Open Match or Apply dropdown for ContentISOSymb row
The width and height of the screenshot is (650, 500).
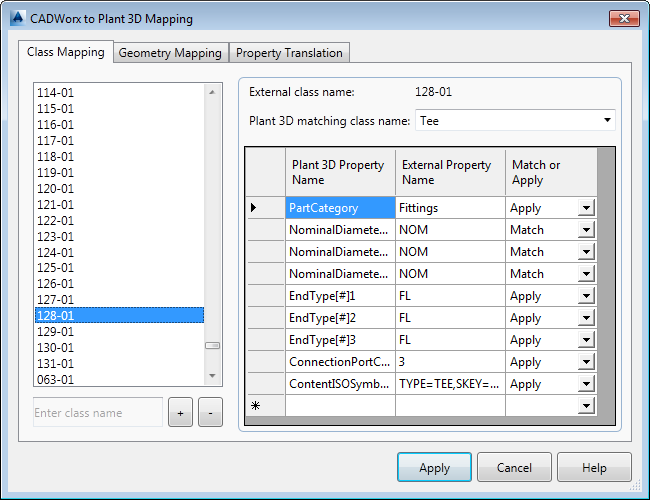[586, 383]
